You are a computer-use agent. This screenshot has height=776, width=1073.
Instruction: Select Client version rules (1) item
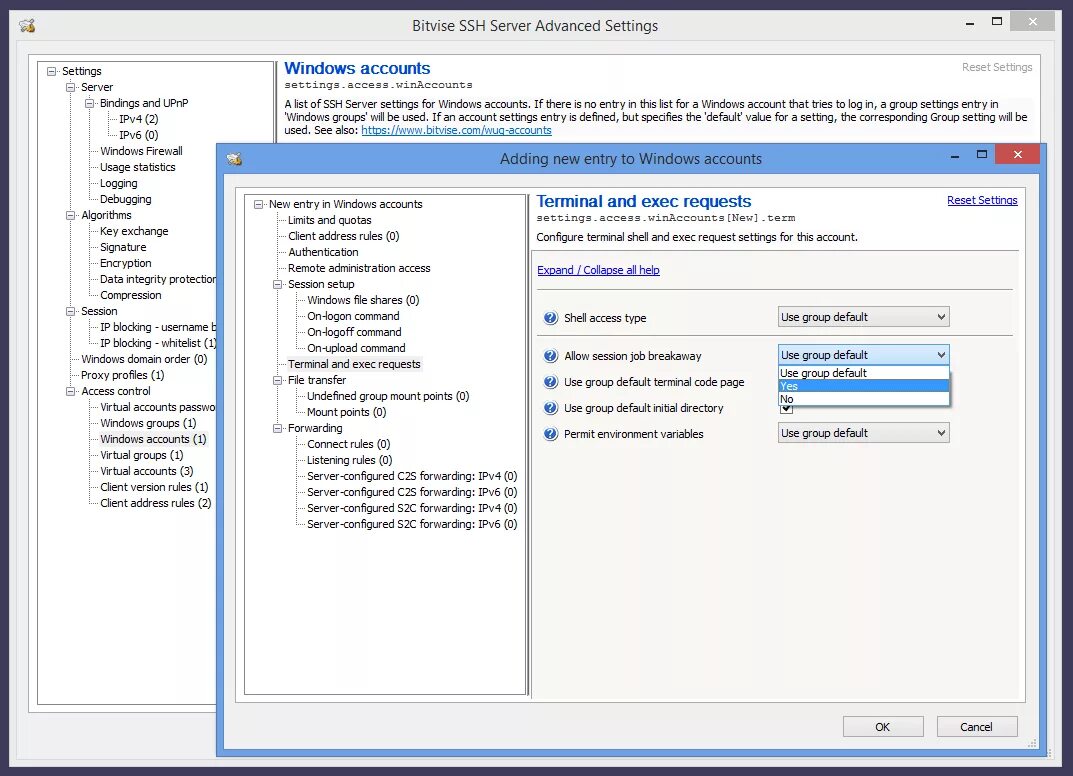(154, 487)
